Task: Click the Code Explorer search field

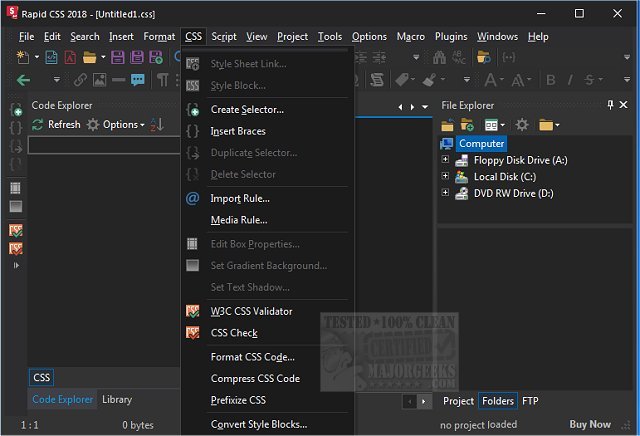Action: click(x=104, y=145)
